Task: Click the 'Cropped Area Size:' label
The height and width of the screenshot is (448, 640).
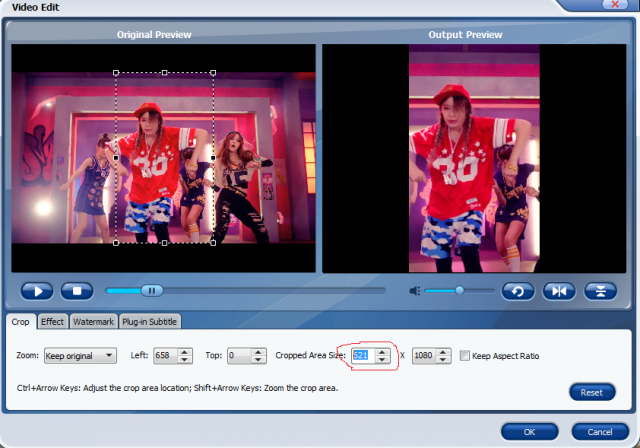Action: (311, 355)
